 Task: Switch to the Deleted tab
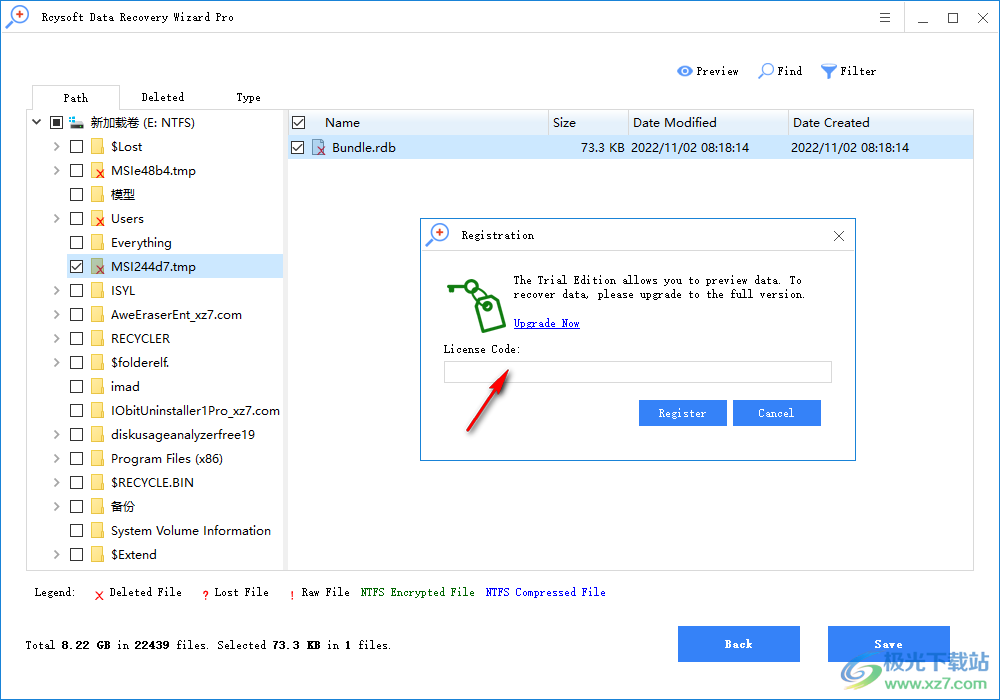click(163, 96)
